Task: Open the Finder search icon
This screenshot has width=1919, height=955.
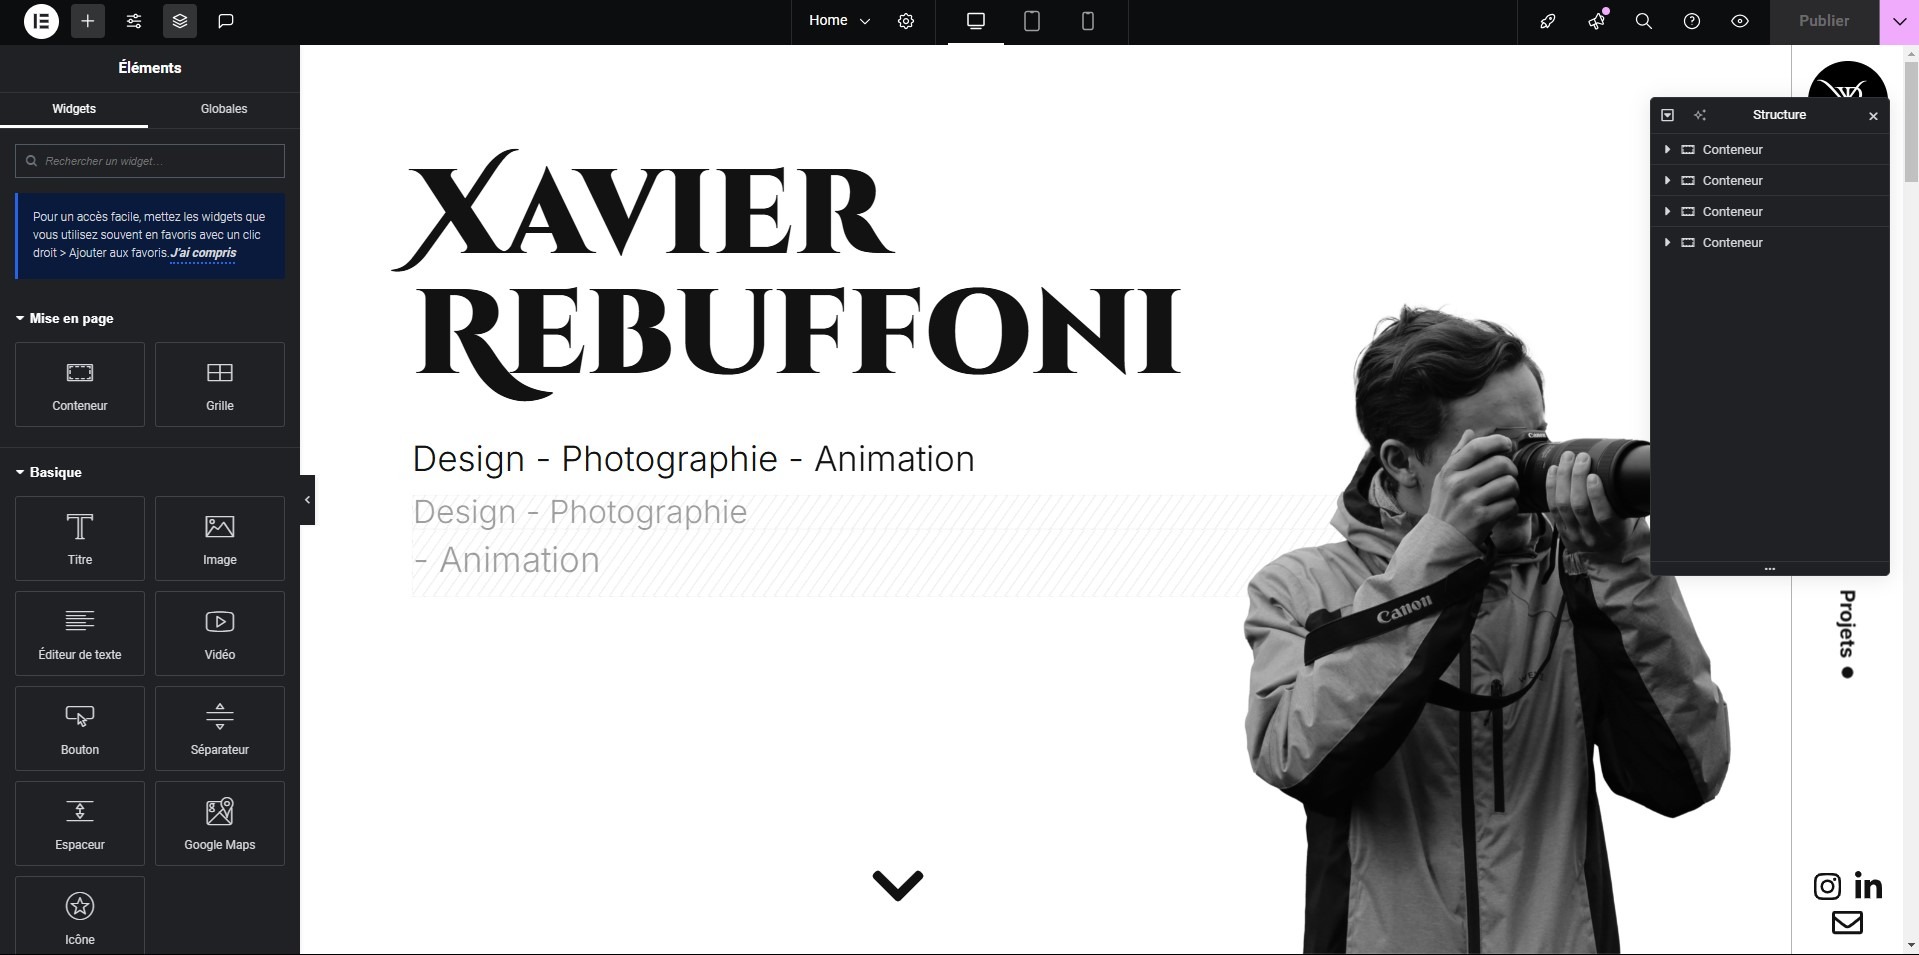Action: pos(1643,21)
